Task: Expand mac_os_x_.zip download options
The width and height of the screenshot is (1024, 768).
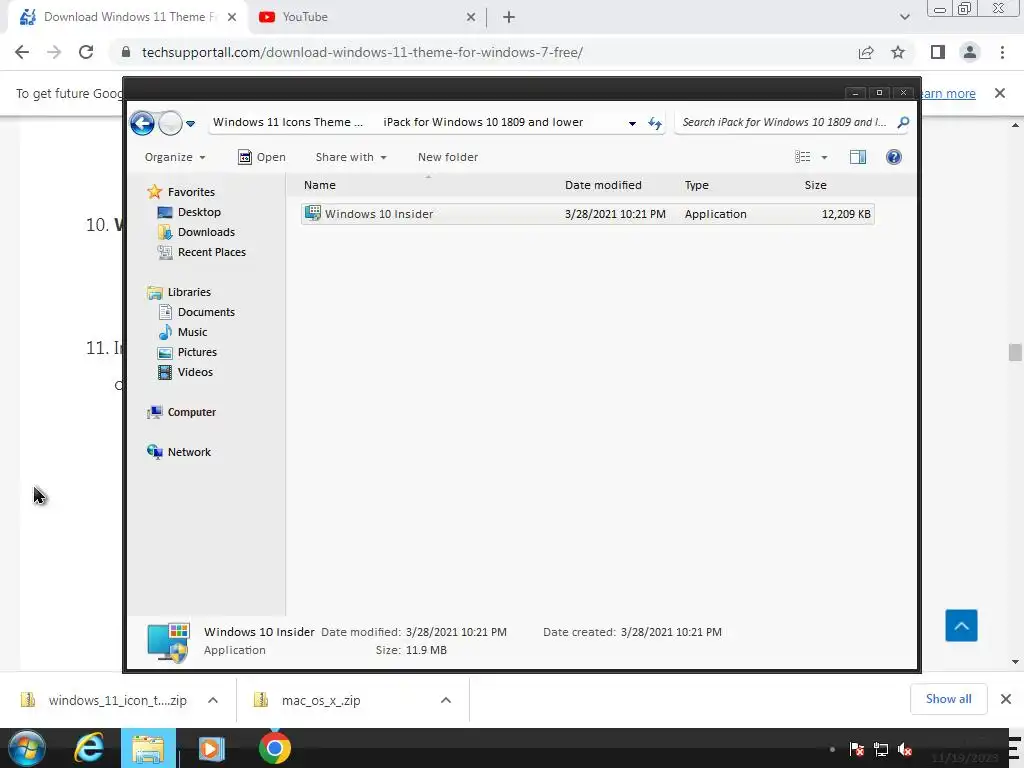Action: pos(446,700)
